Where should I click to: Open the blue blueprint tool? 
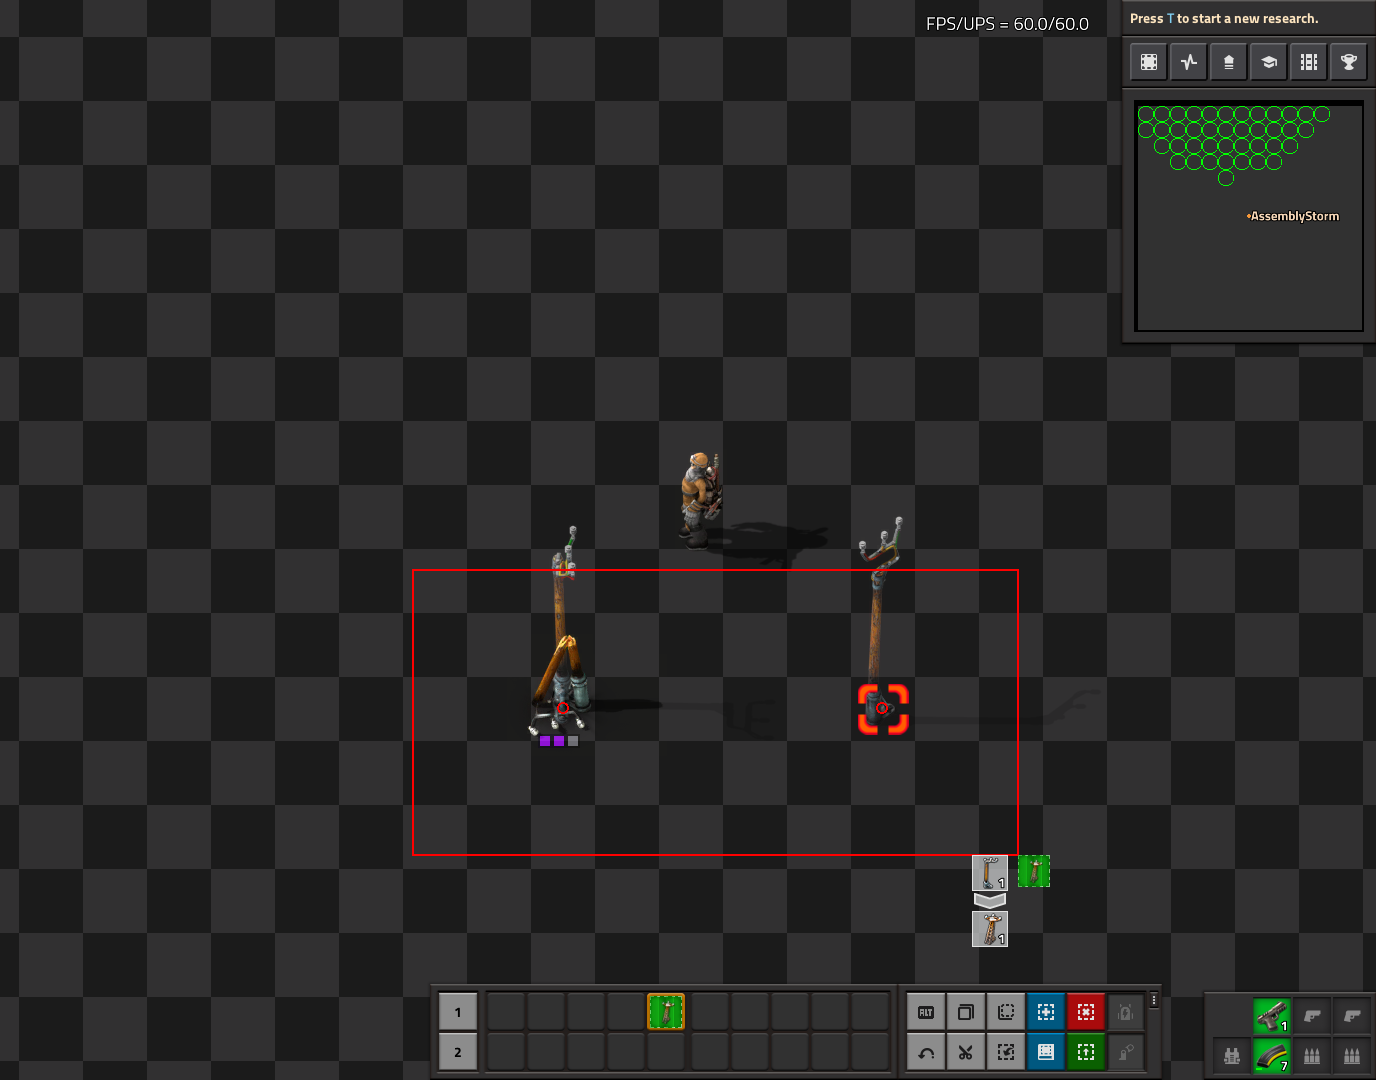tap(1046, 1012)
